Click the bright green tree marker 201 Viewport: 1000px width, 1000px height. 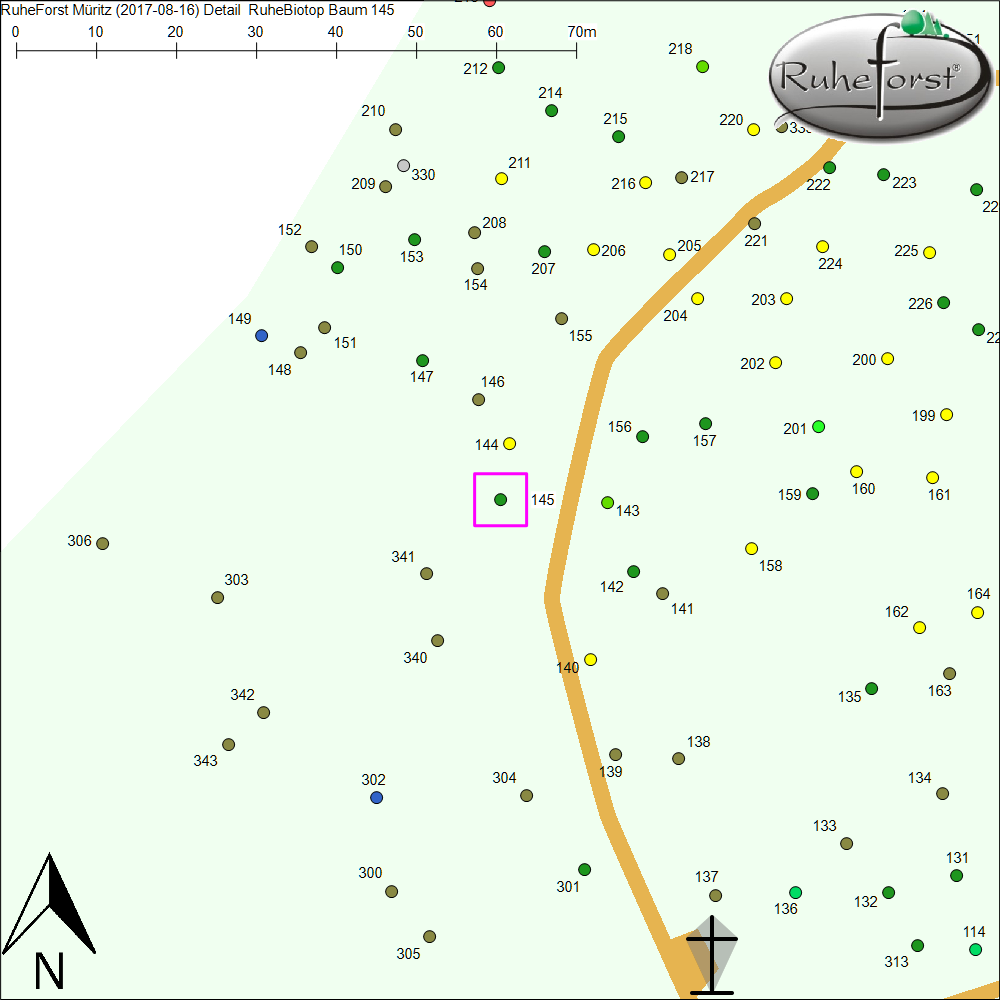[818, 427]
